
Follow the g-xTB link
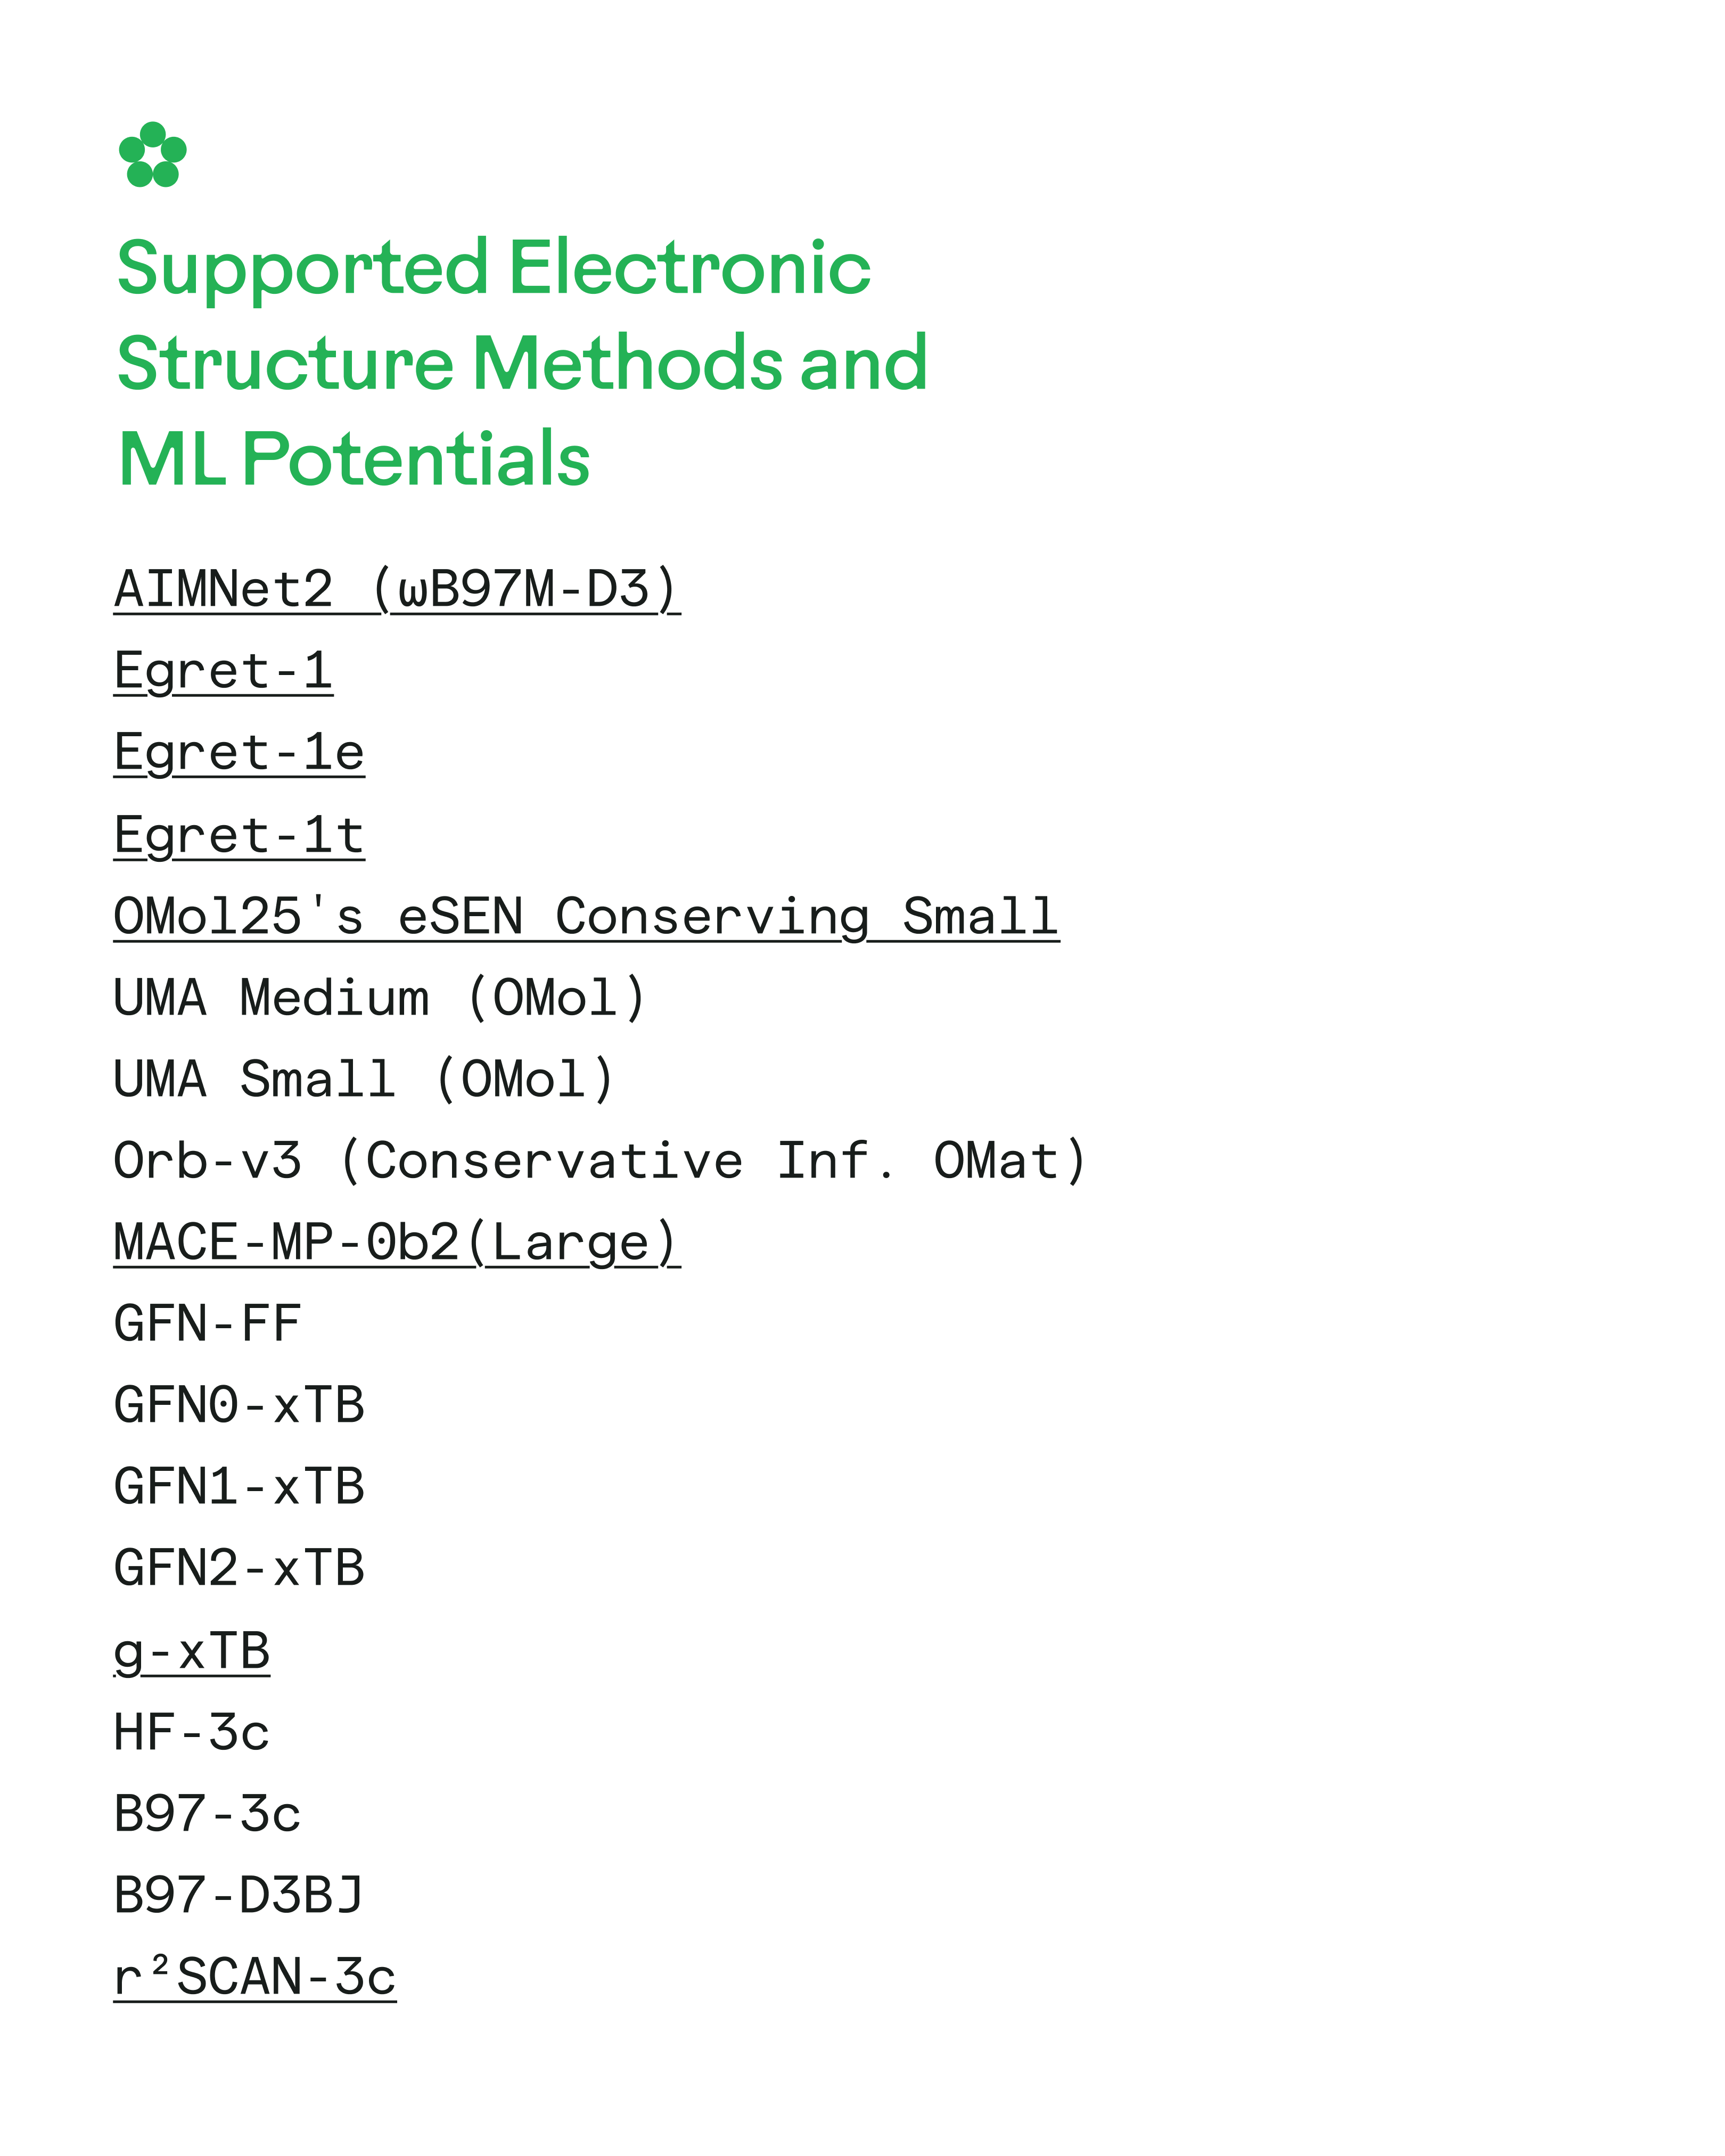pyautogui.click(x=192, y=1652)
